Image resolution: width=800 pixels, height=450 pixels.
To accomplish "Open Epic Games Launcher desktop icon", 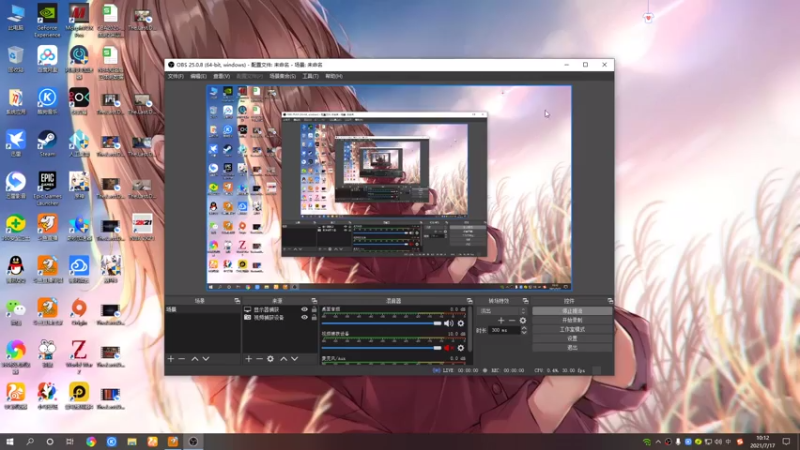I will tap(47, 188).
